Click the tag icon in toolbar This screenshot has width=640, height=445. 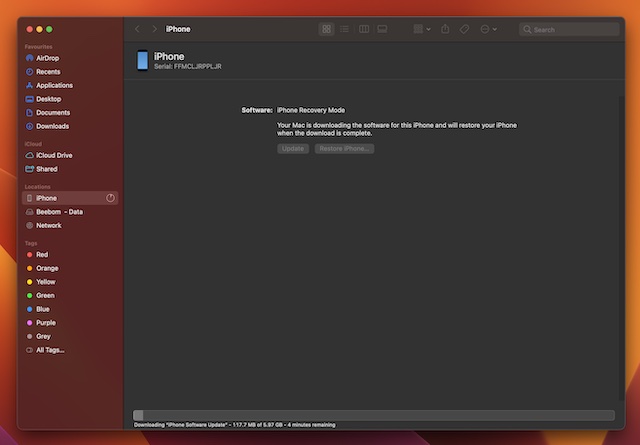(464, 29)
